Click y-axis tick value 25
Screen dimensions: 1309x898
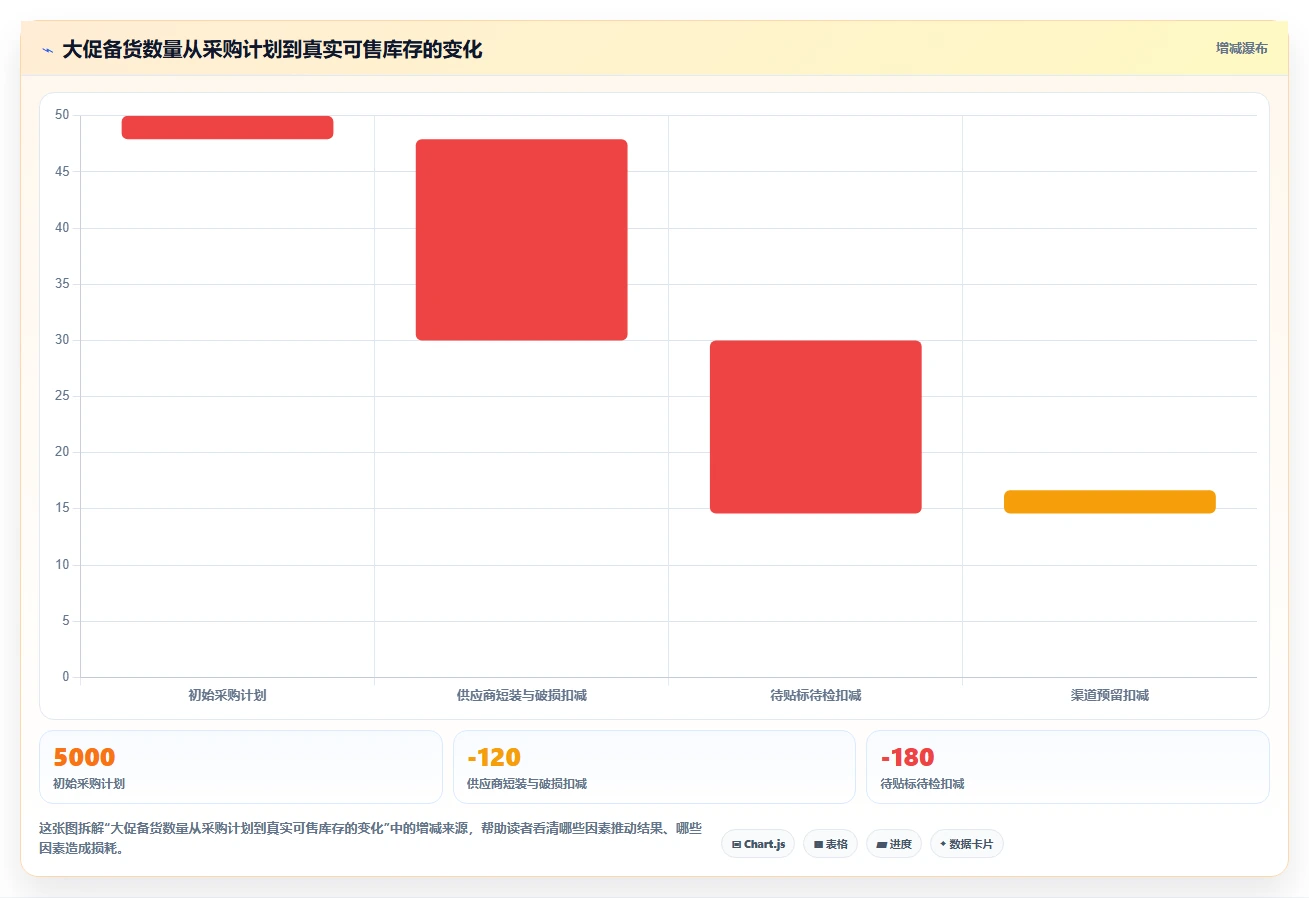pos(62,396)
